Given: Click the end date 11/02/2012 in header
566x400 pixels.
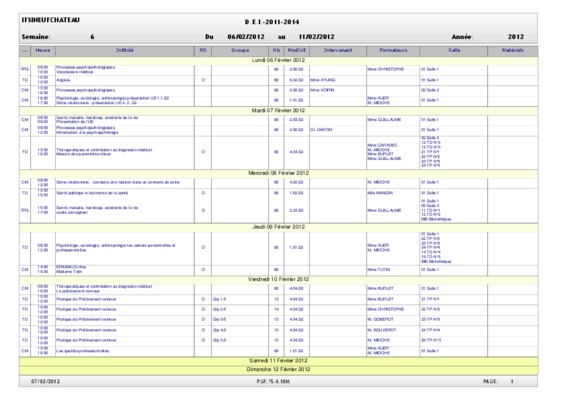Looking at the screenshot, I should coord(316,37).
